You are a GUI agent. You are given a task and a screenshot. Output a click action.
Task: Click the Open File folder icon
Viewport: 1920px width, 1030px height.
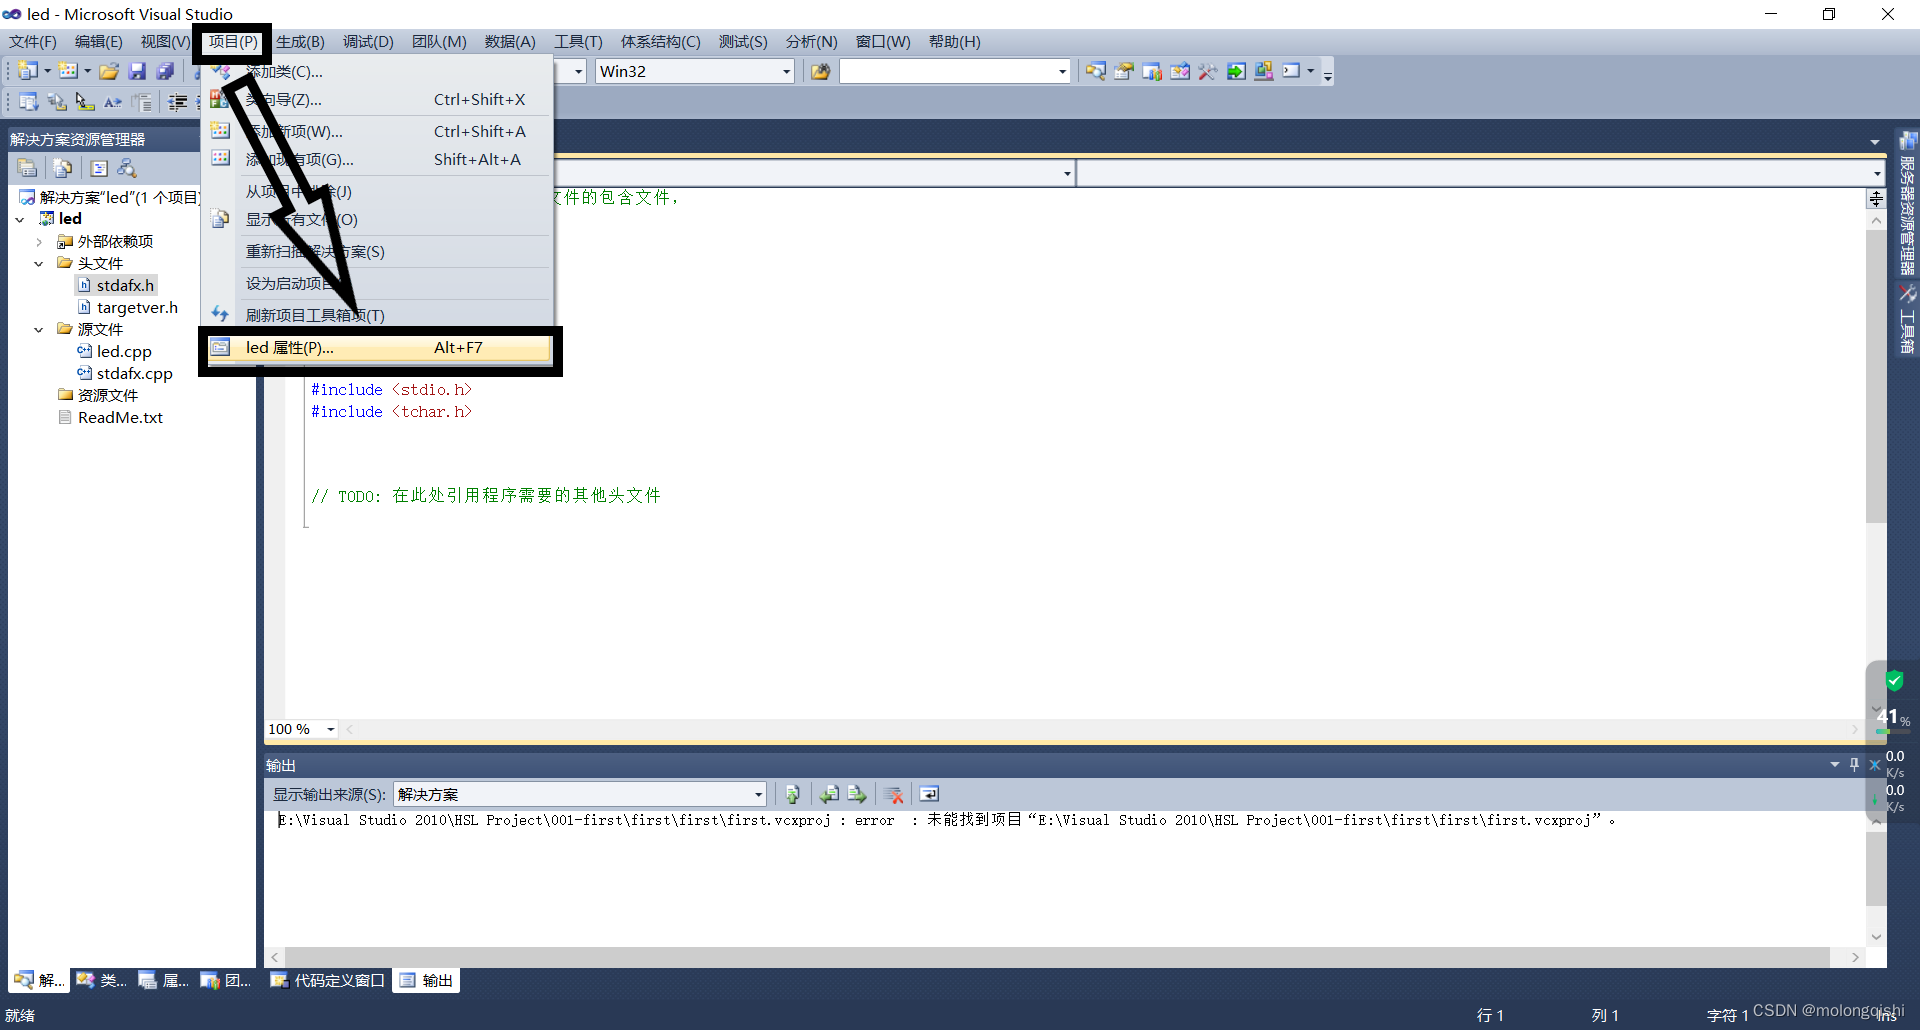pos(109,71)
